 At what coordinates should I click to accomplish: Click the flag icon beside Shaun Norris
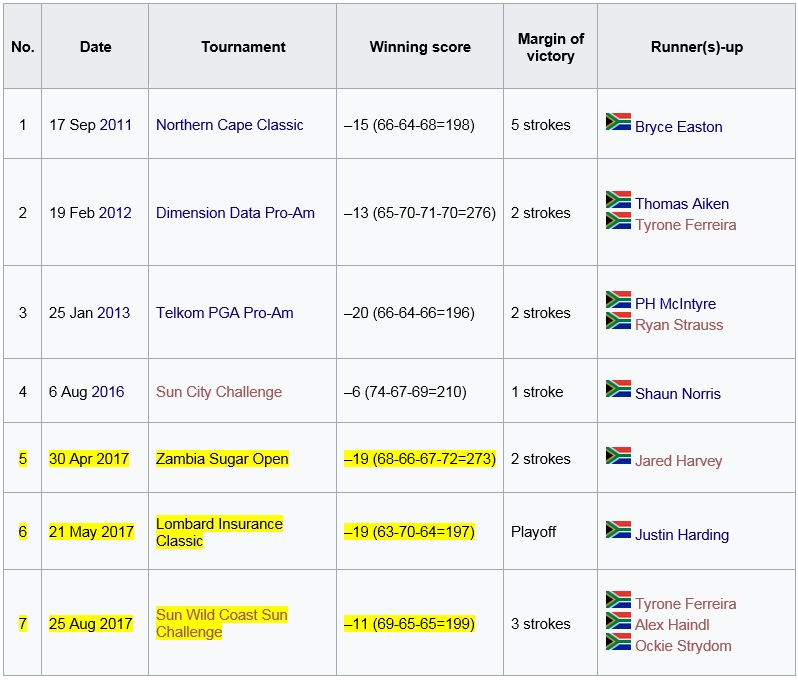618,388
